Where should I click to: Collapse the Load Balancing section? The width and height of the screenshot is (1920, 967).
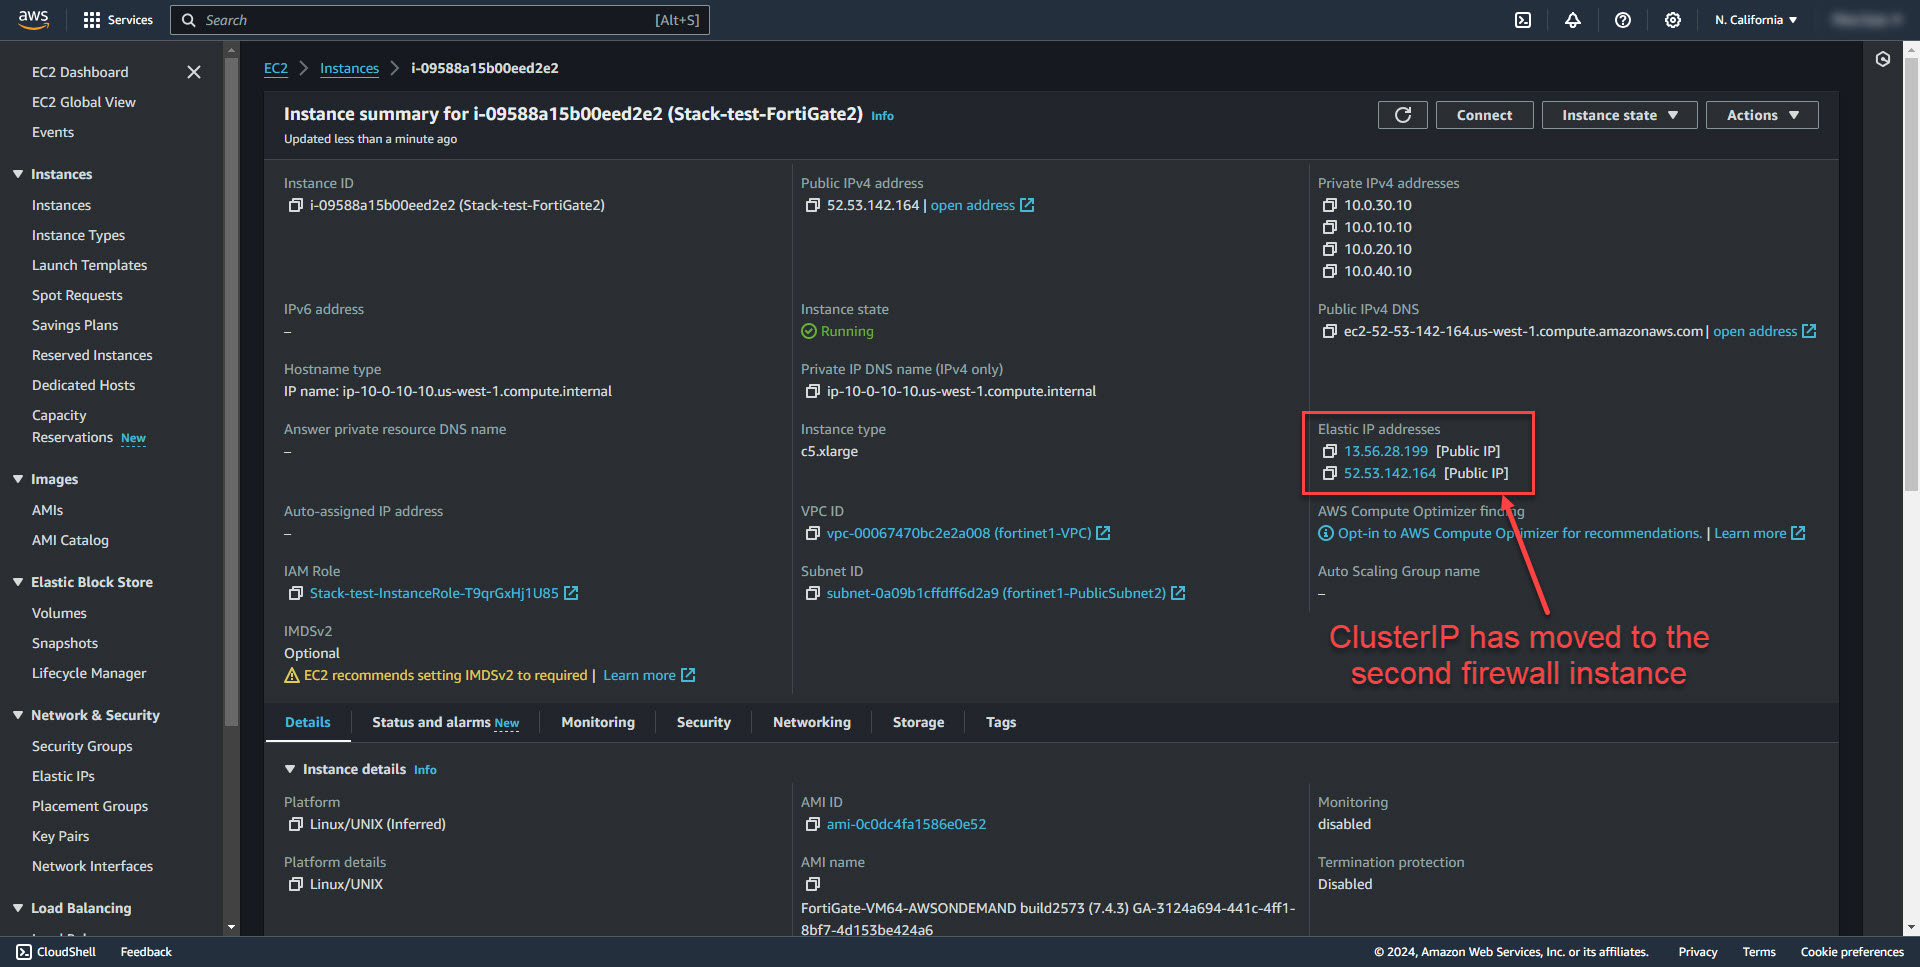point(18,908)
